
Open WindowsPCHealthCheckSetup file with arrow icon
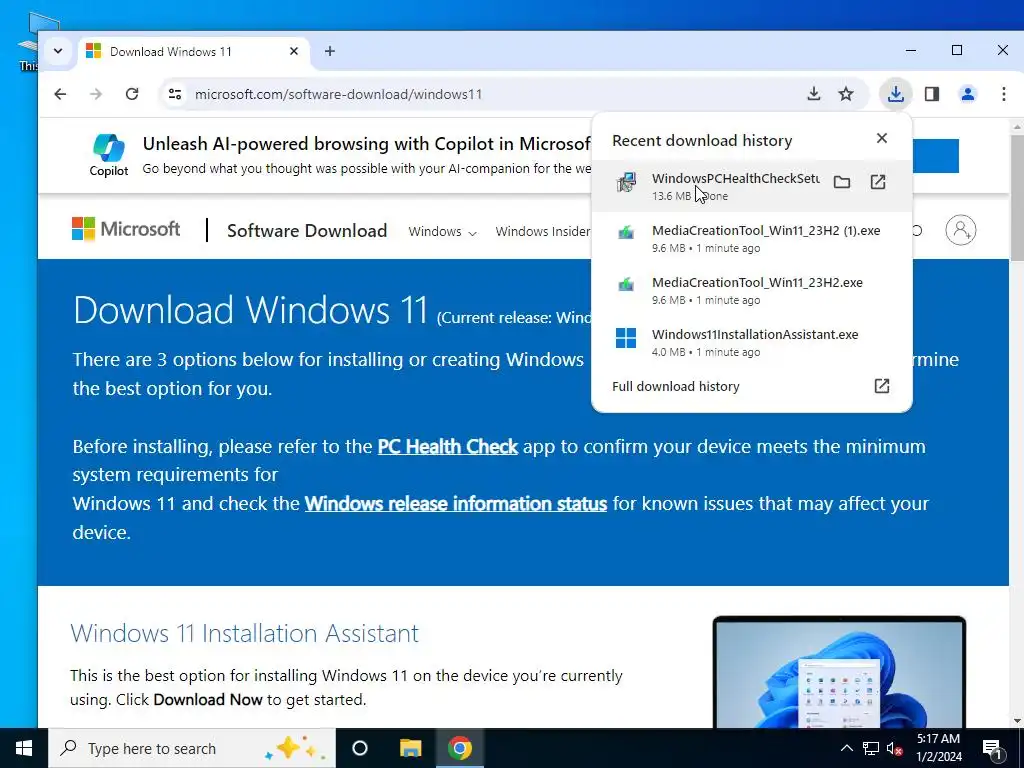click(x=878, y=182)
